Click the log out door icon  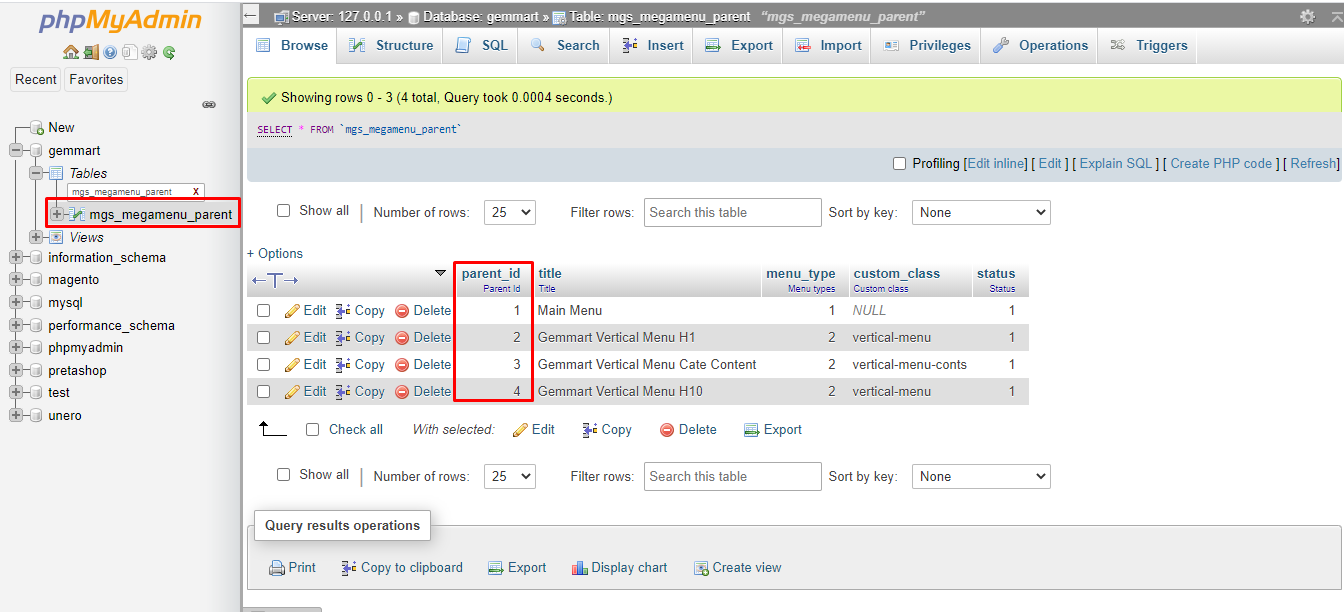[91, 52]
